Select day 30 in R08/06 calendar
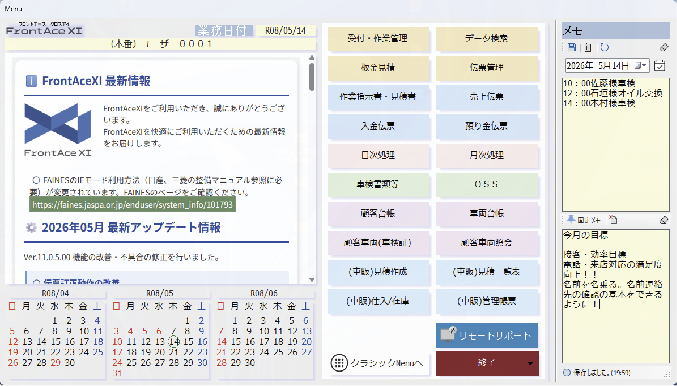 pyautogui.click(x=250, y=362)
